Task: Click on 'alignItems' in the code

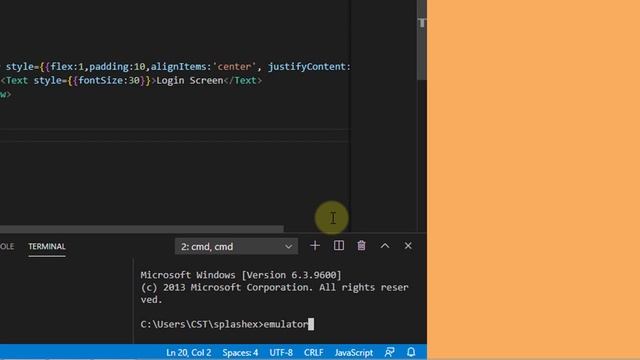Action: 179,67
